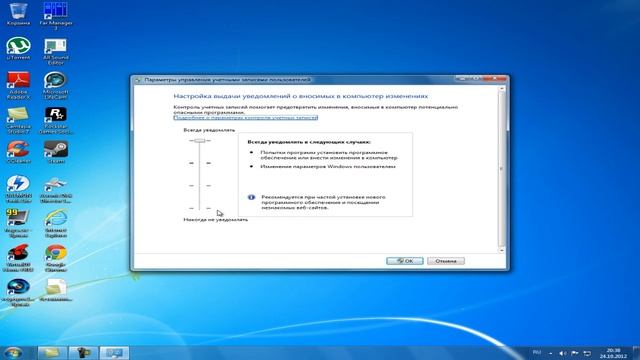Select the CCleaner desktop shortcut
The height and width of the screenshot is (360, 640).
(18, 152)
